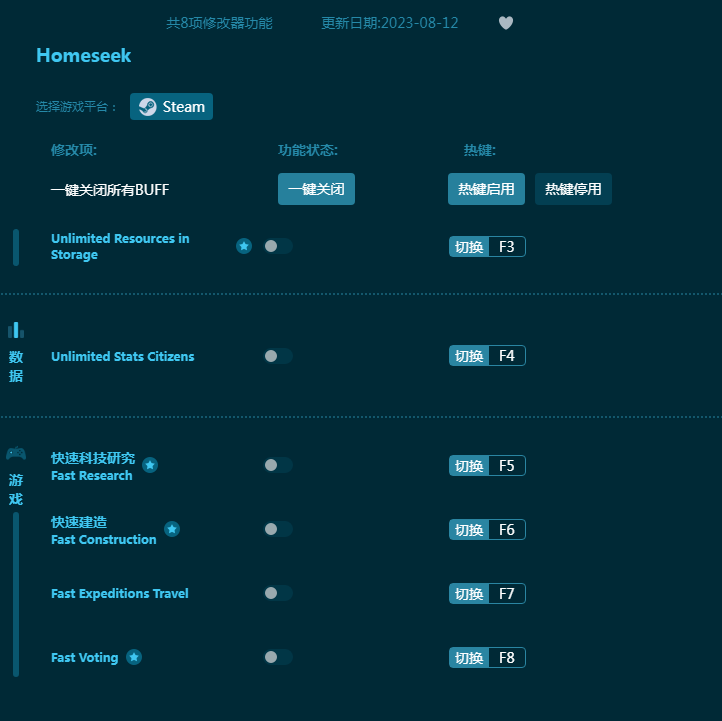Select the Steam platform button
The image size is (722, 721).
coord(171,107)
